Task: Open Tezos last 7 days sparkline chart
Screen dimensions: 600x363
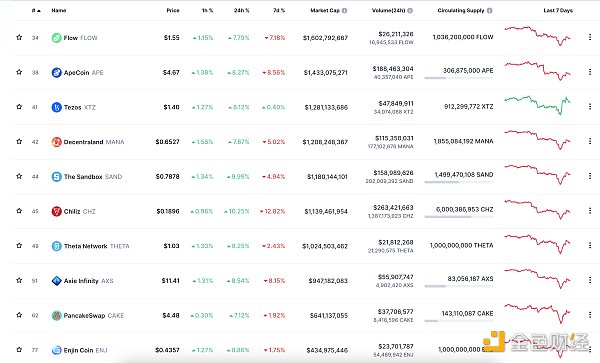Action: (x=538, y=104)
